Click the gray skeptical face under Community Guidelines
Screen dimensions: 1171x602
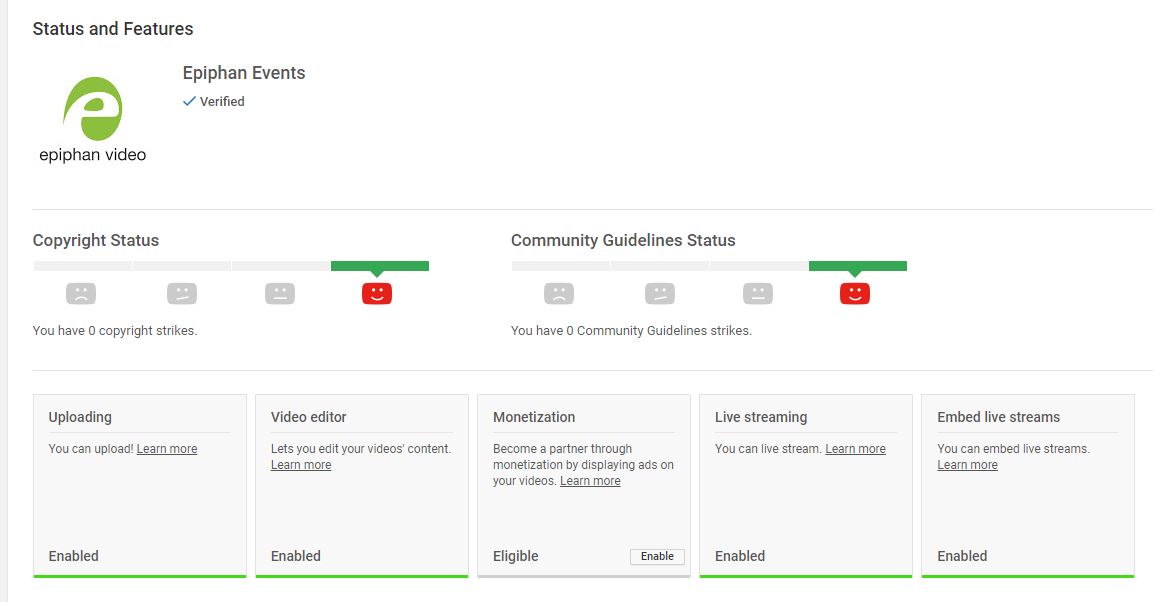click(x=660, y=294)
